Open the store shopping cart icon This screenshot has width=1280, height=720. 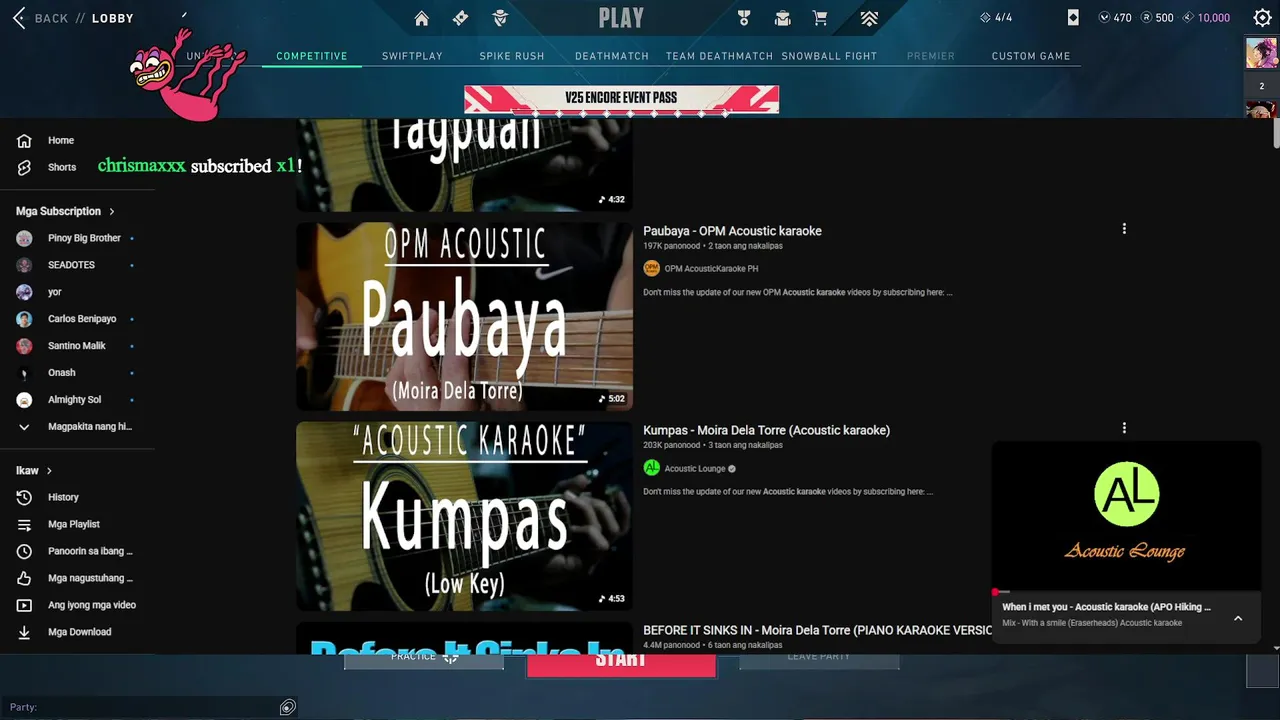pos(820,18)
